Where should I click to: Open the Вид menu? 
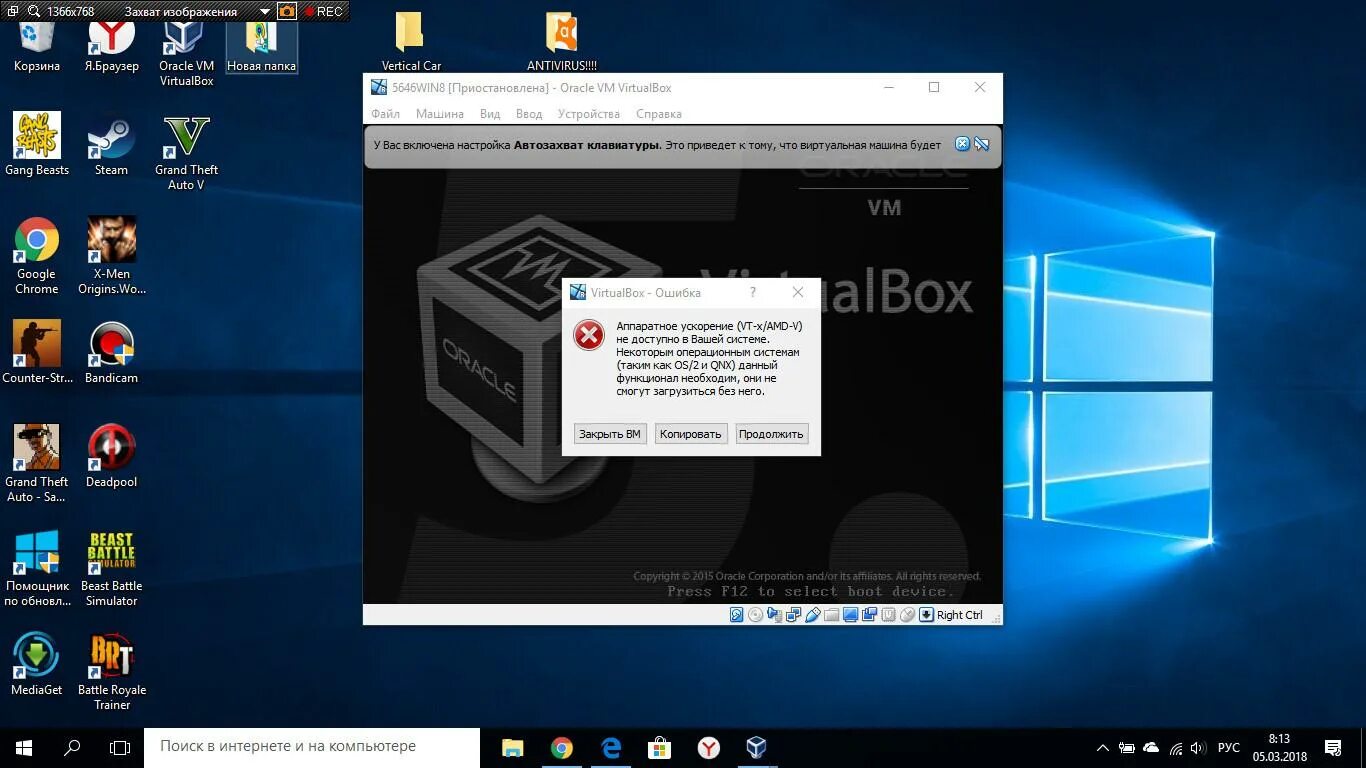490,114
